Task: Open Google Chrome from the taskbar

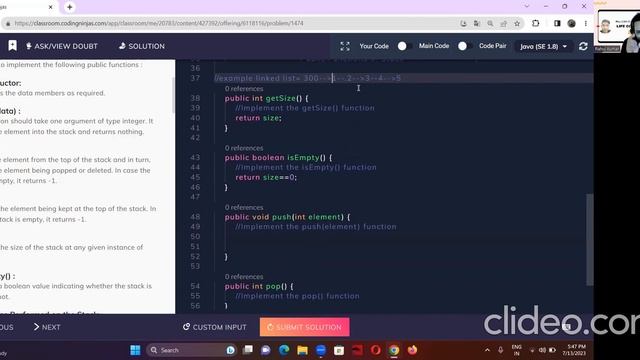Action: (394, 350)
